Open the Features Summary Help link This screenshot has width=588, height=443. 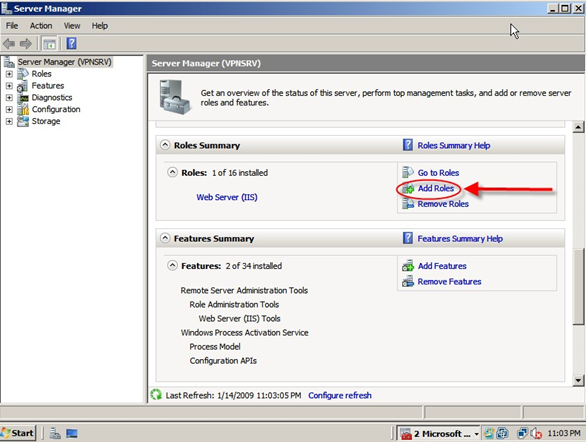(460, 239)
